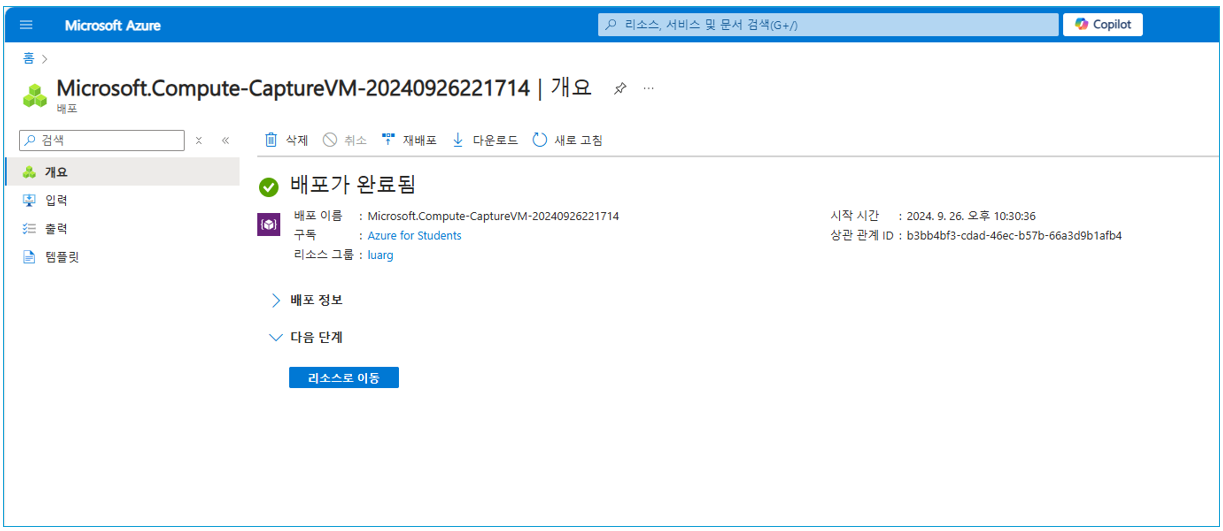Click 취소 toolbar button

click(345, 140)
